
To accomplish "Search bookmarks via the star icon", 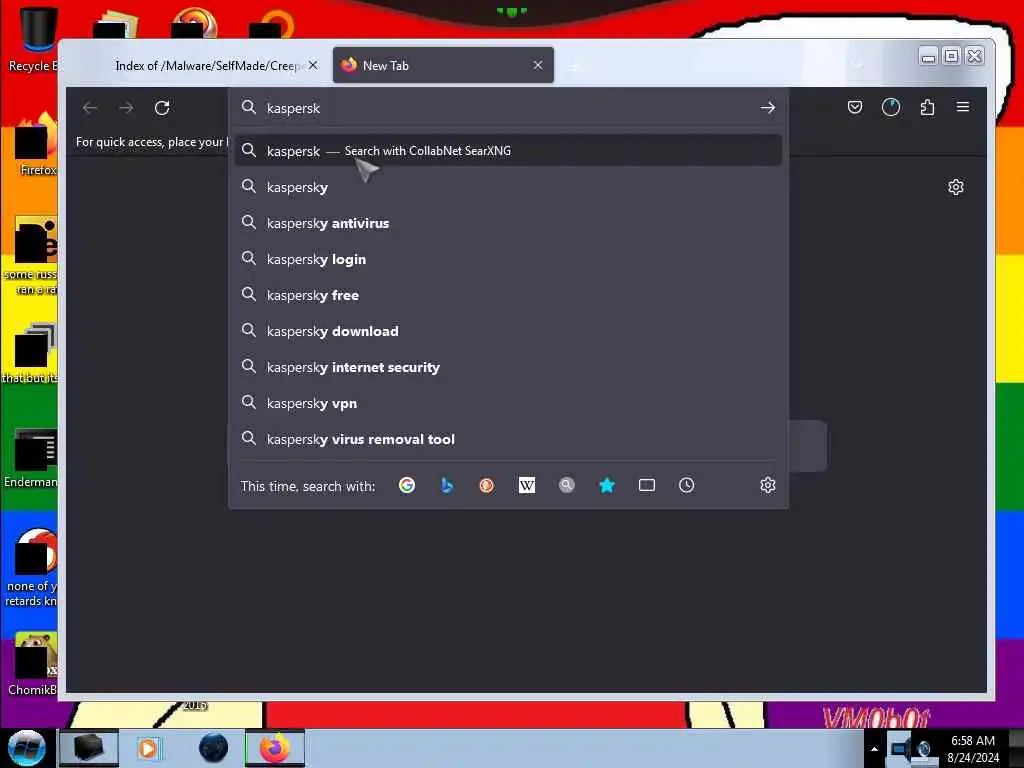I will point(607,485).
